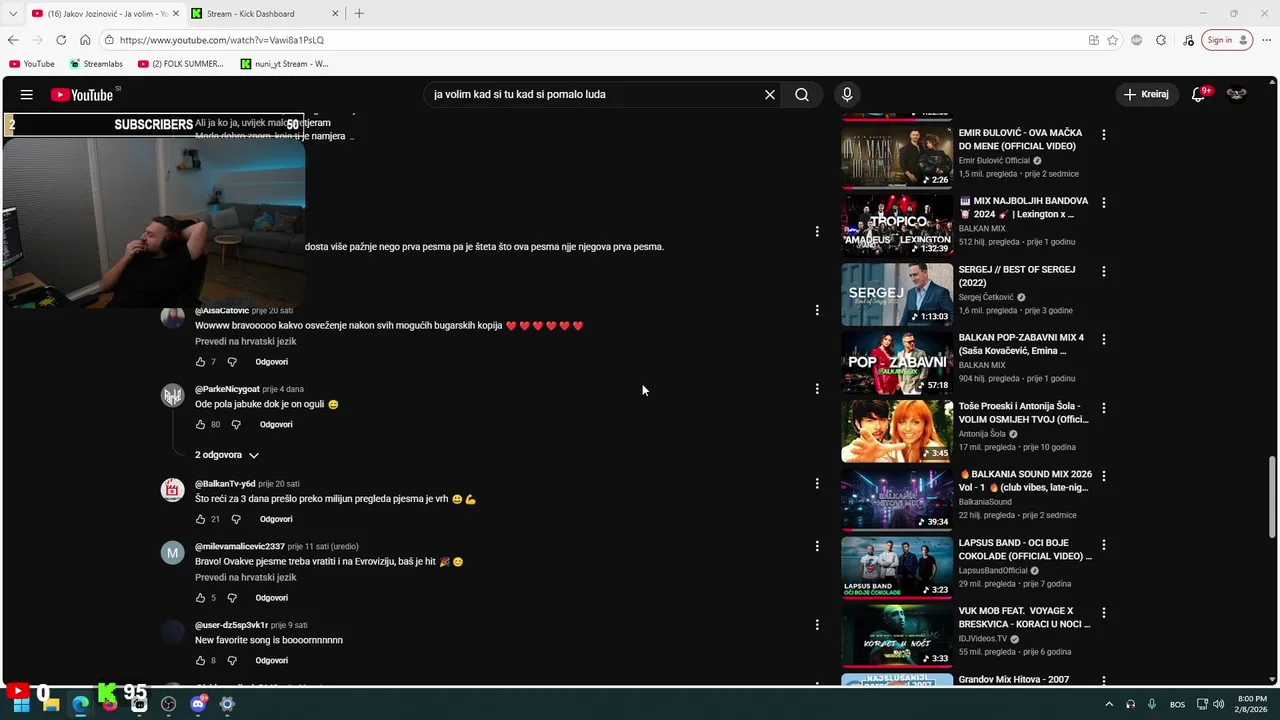Open more options for EMIR ĐULOVIĆ video
Viewport: 1280px width, 720px height.
point(1104,134)
